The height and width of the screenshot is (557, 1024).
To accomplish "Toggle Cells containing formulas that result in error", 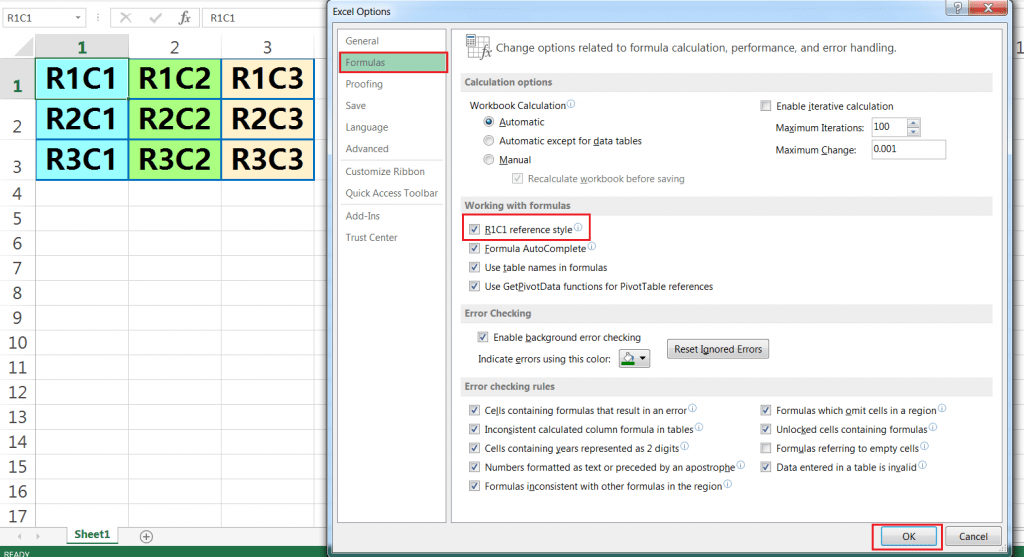I will [474, 411].
